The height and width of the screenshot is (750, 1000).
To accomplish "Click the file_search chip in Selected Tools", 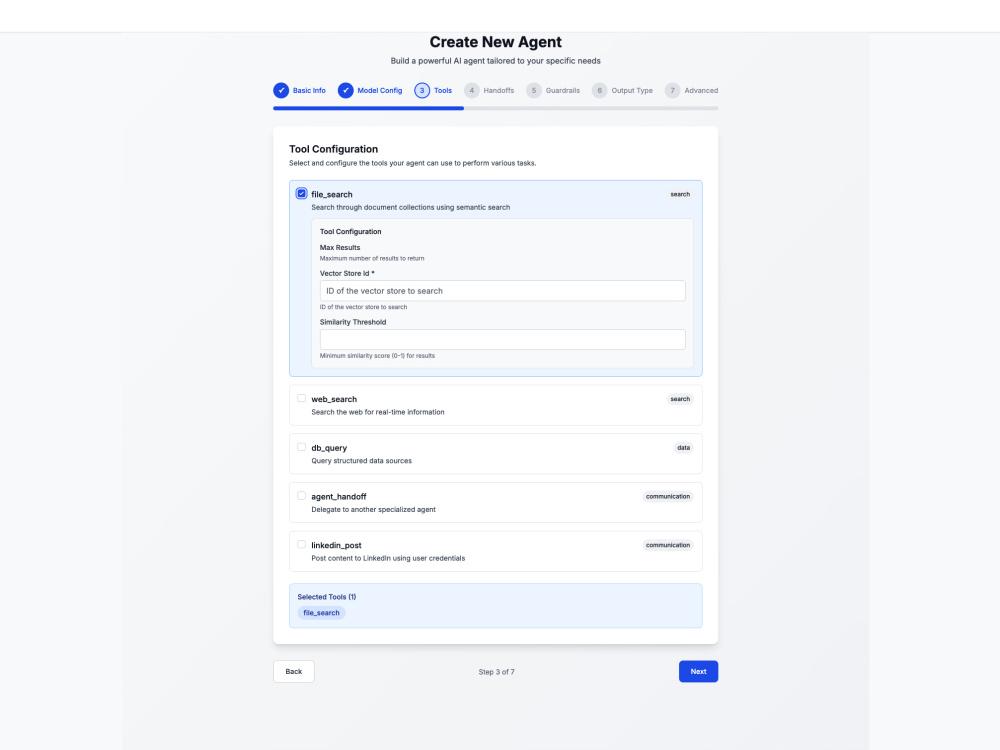I will [x=321, y=613].
